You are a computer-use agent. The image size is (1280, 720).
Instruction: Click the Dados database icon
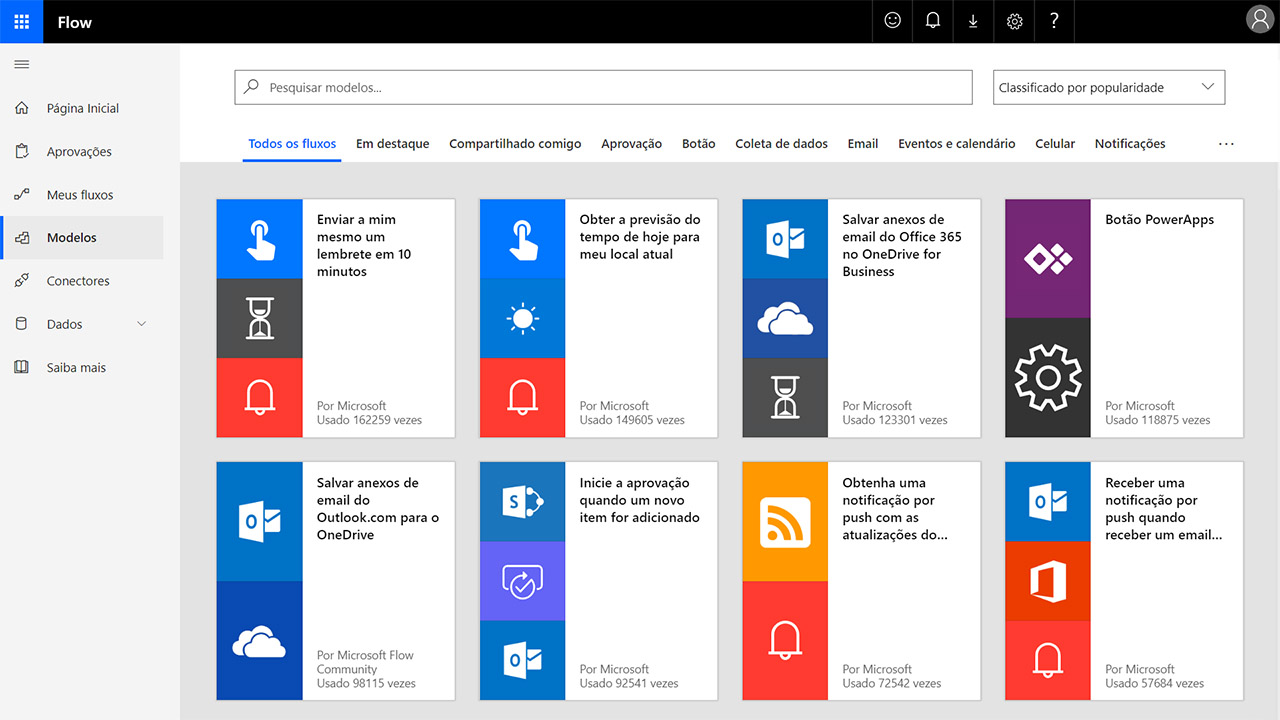click(21, 324)
